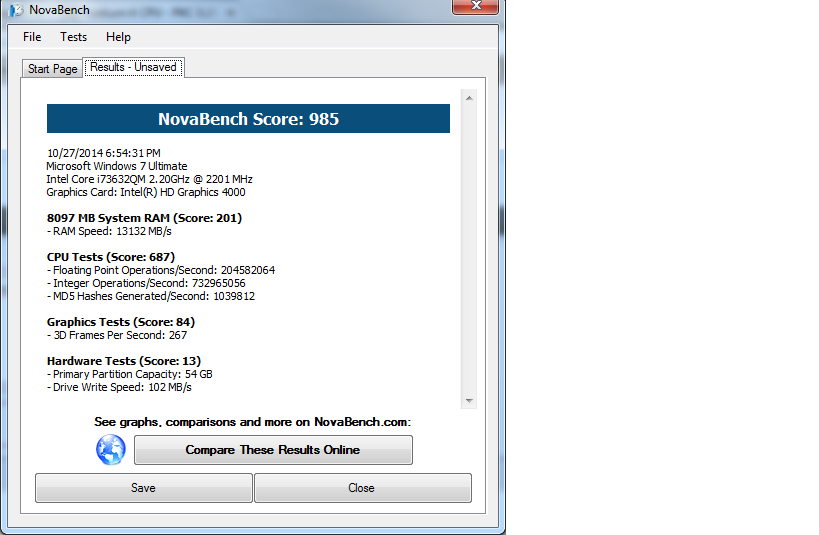Click Floating Point Operations/Second value line
The image size is (819, 535).
(161, 270)
